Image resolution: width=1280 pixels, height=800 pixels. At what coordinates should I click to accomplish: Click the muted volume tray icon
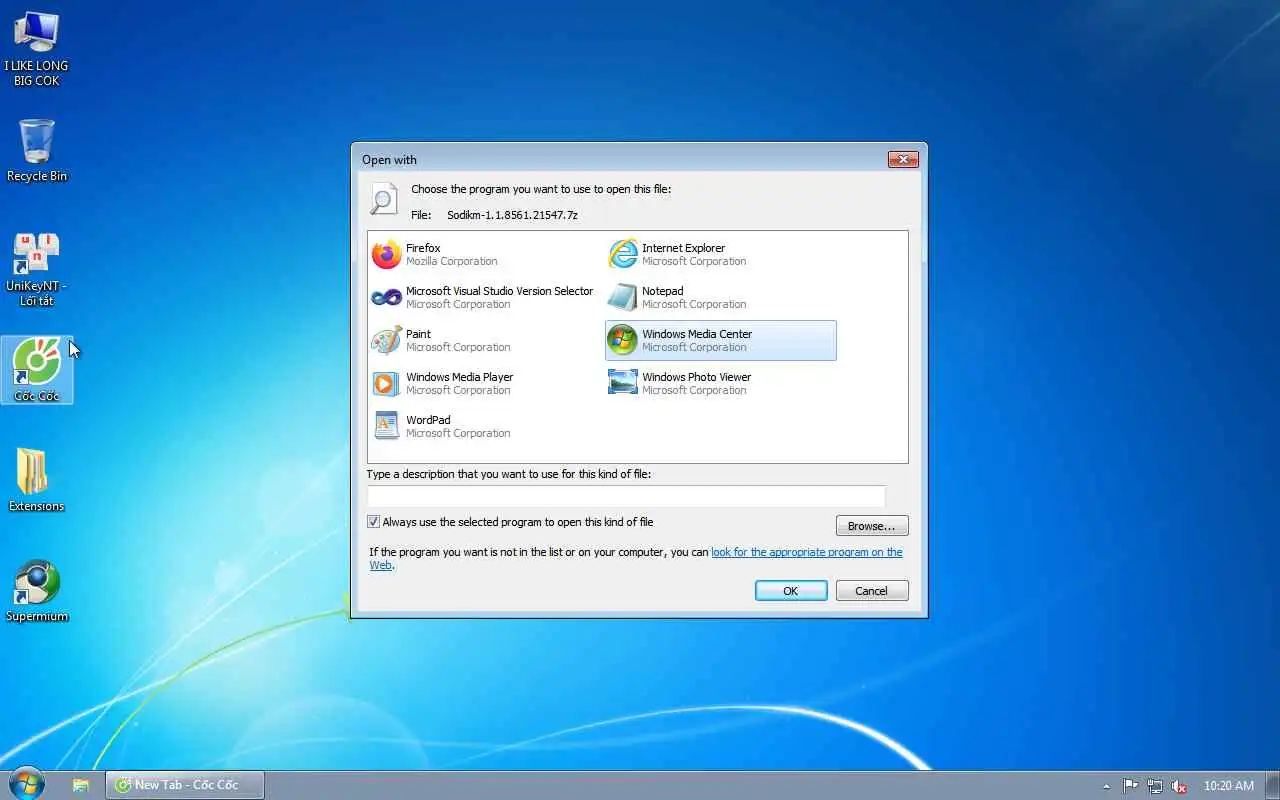(x=1180, y=786)
